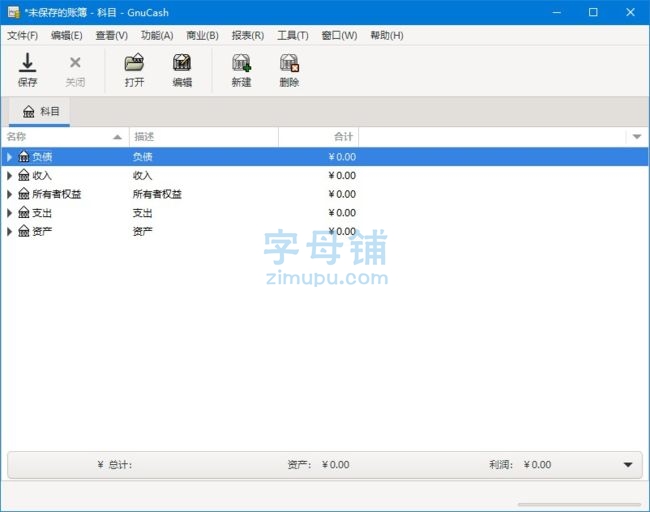650x512 pixels.
Task: Toggle sort arrow on 名称 column
Action: (117, 137)
